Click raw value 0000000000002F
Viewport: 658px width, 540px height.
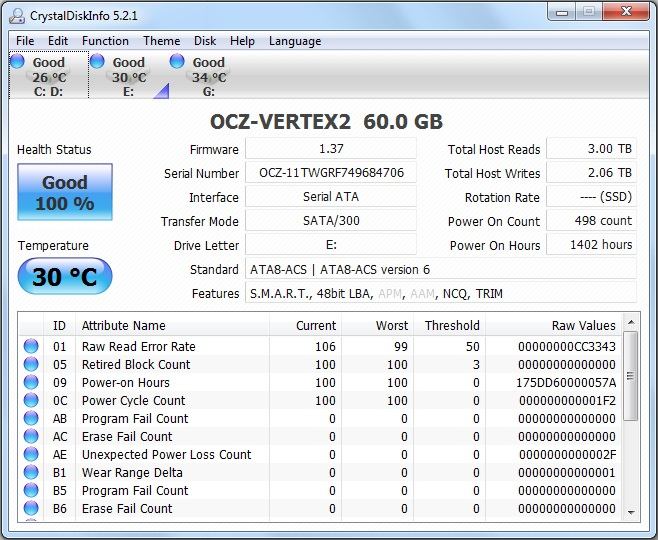coord(567,455)
